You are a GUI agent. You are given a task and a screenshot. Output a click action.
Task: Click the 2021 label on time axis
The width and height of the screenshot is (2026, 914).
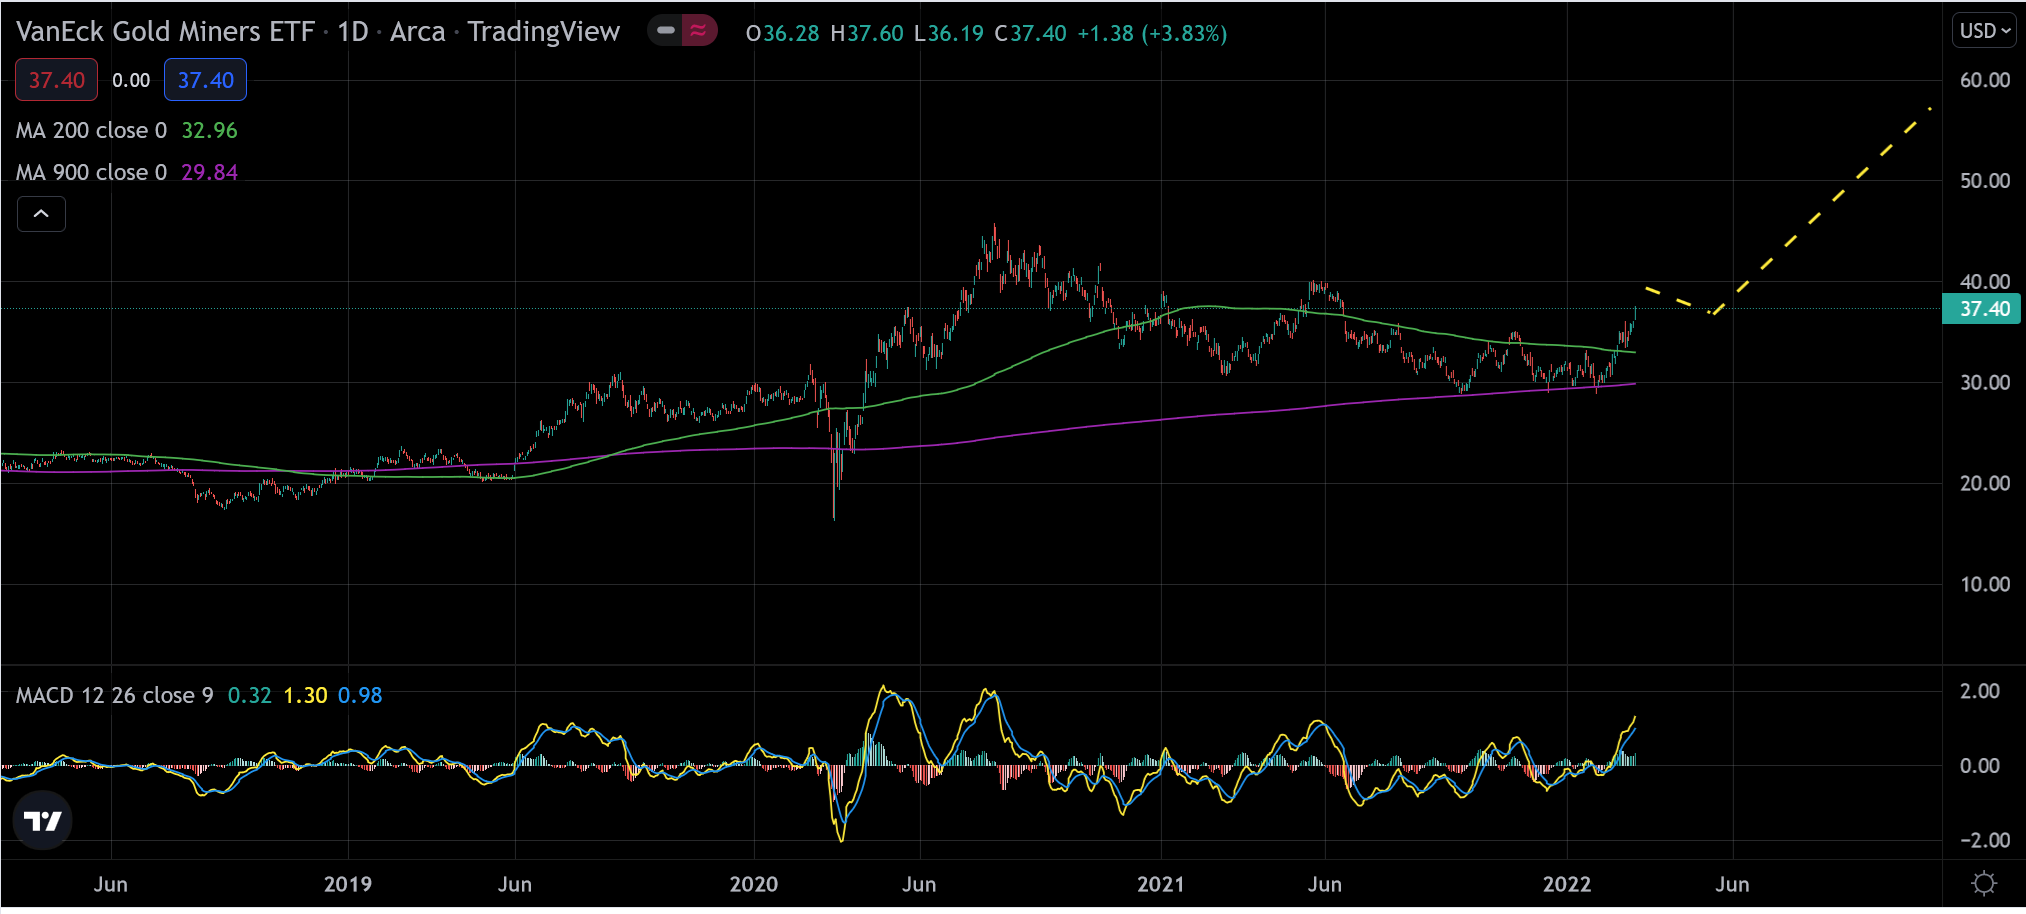[x=1160, y=884]
